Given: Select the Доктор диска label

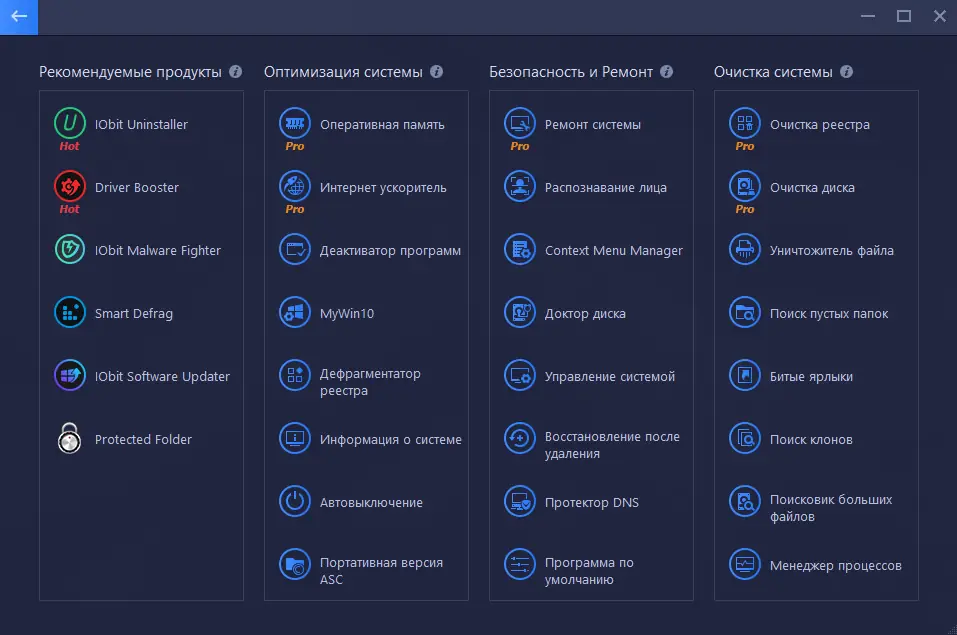Looking at the screenshot, I should [585, 314].
